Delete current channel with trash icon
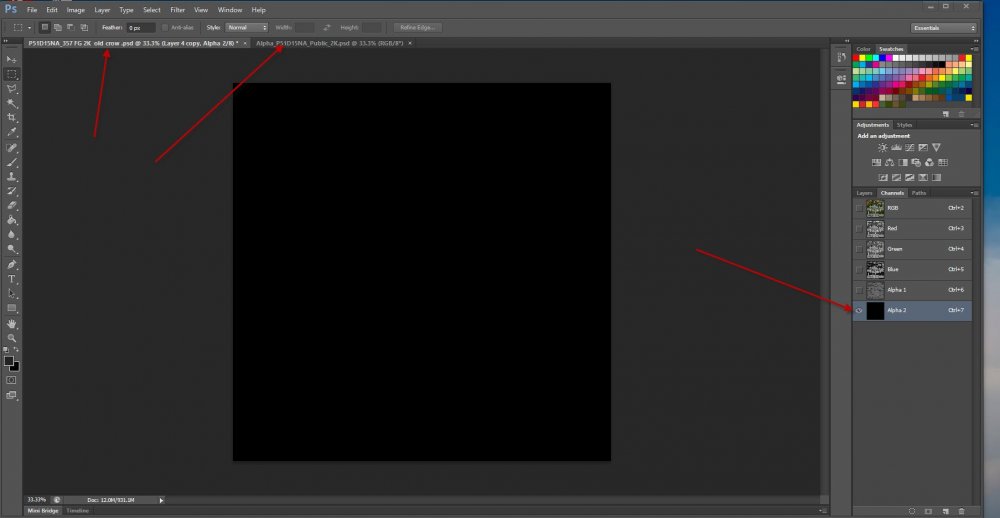 tap(960, 510)
